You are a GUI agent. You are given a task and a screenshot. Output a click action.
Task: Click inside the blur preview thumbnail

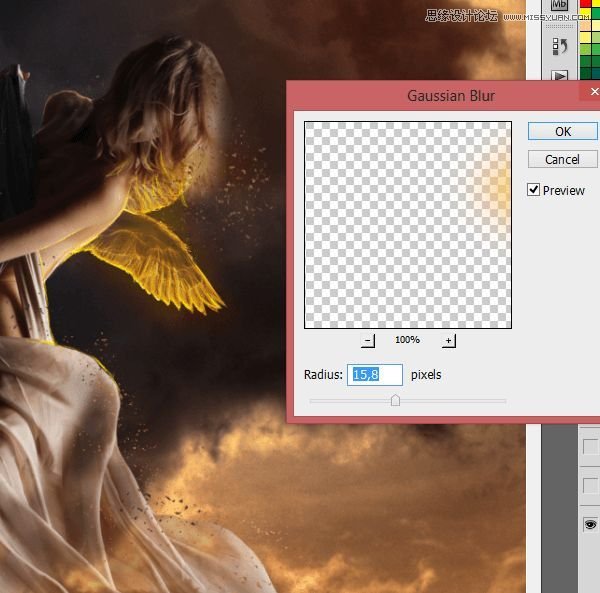coord(408,225)
